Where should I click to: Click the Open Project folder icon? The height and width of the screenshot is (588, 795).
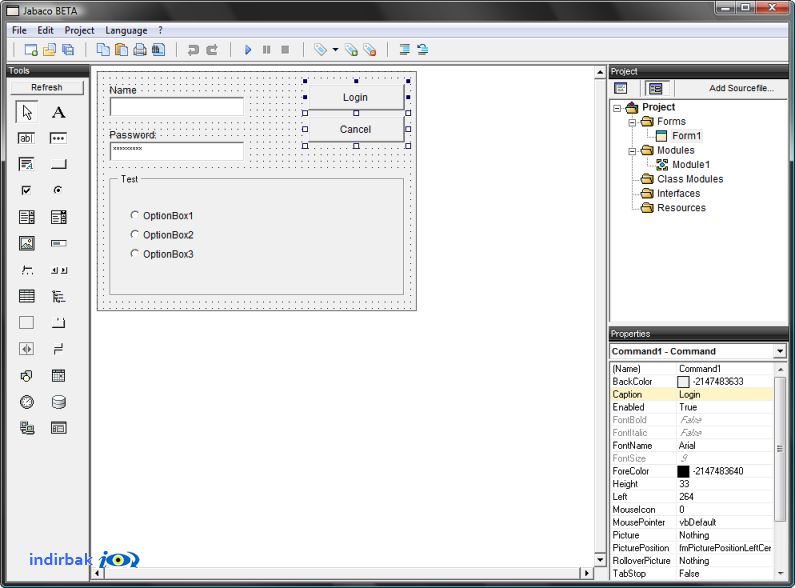[x=49, y=50]
